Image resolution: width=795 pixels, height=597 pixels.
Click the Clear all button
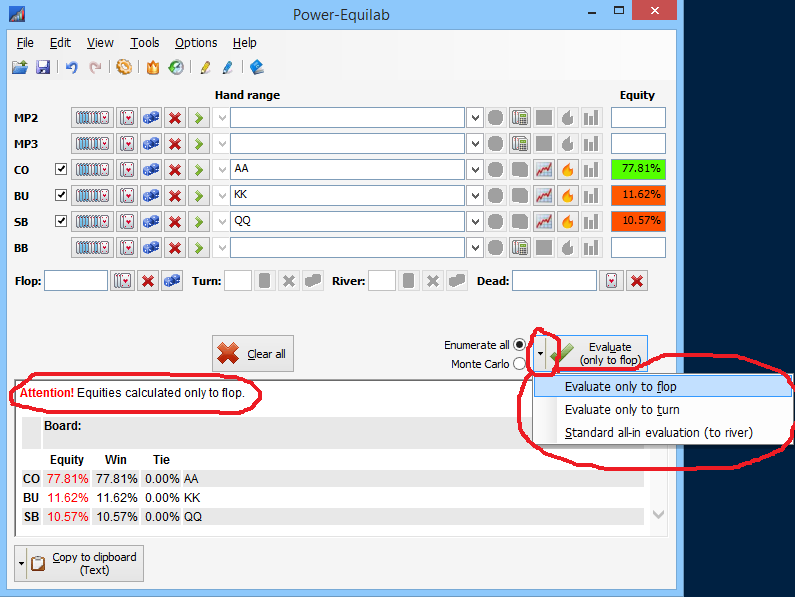click(x=252, y=354)
